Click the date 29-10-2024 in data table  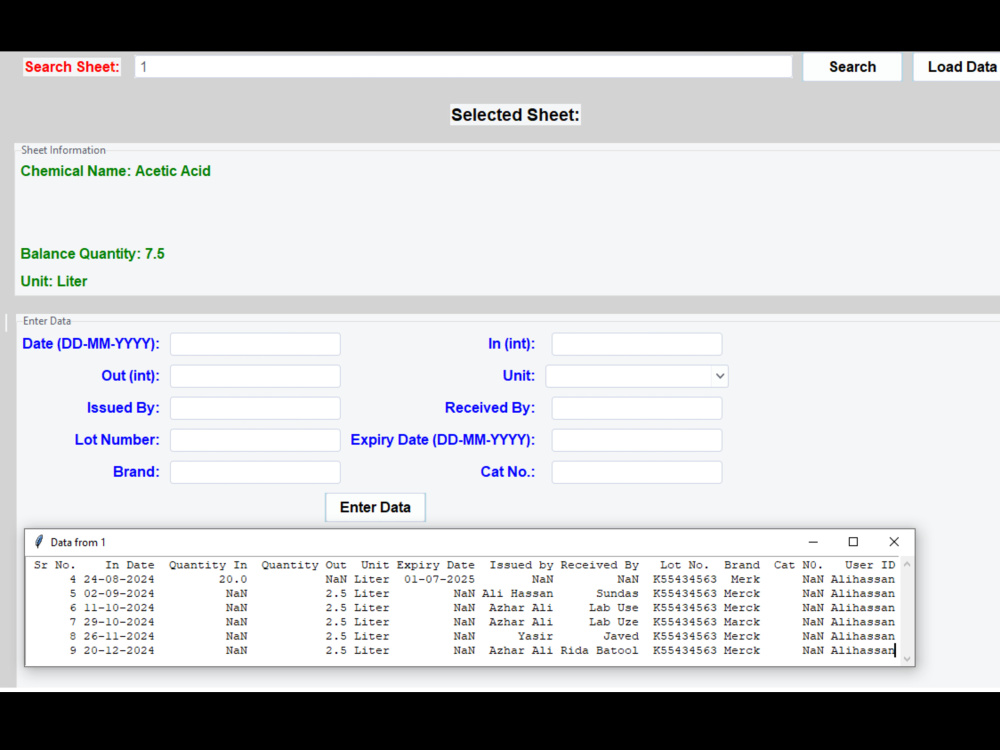click(119, 622)
